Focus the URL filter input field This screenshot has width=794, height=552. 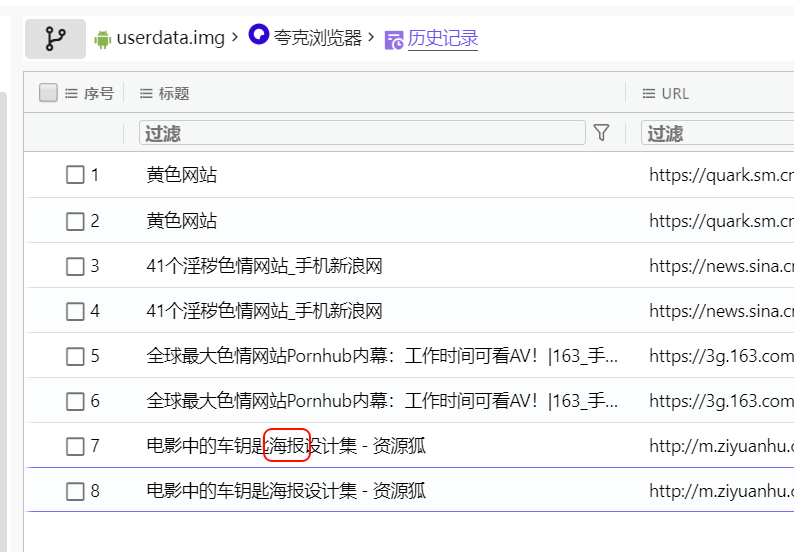pyautogui.click(x=718, y=133)
